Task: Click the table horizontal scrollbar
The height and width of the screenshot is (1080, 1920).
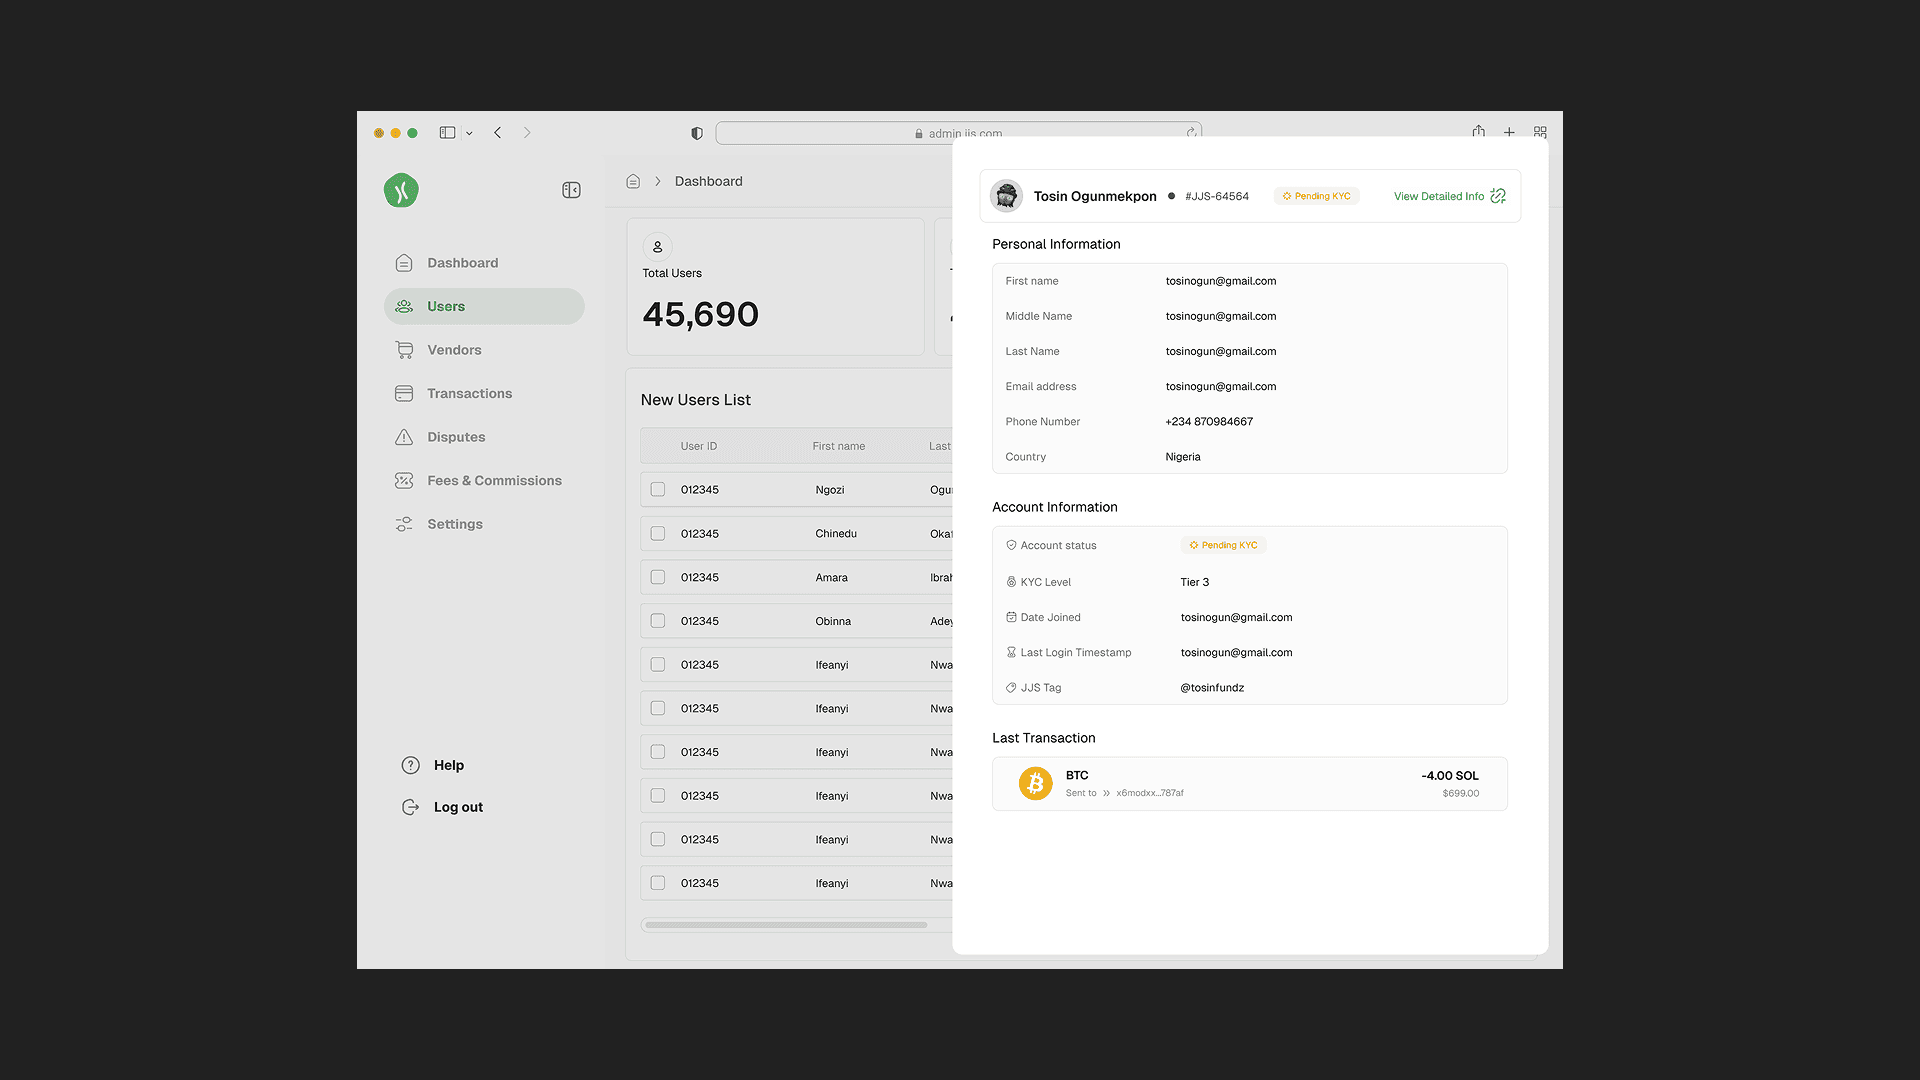Action: tap(786, 925)
